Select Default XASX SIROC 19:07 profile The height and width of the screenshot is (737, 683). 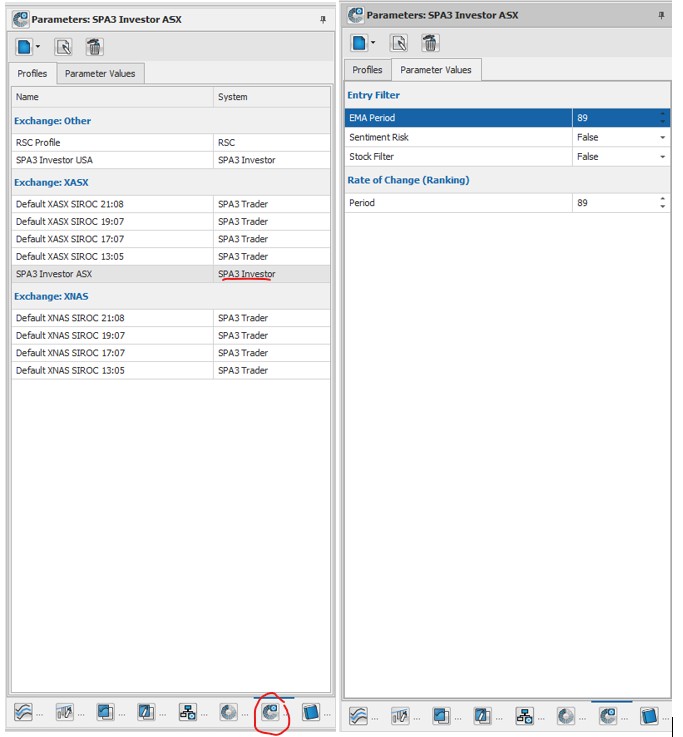pos(171,221)
